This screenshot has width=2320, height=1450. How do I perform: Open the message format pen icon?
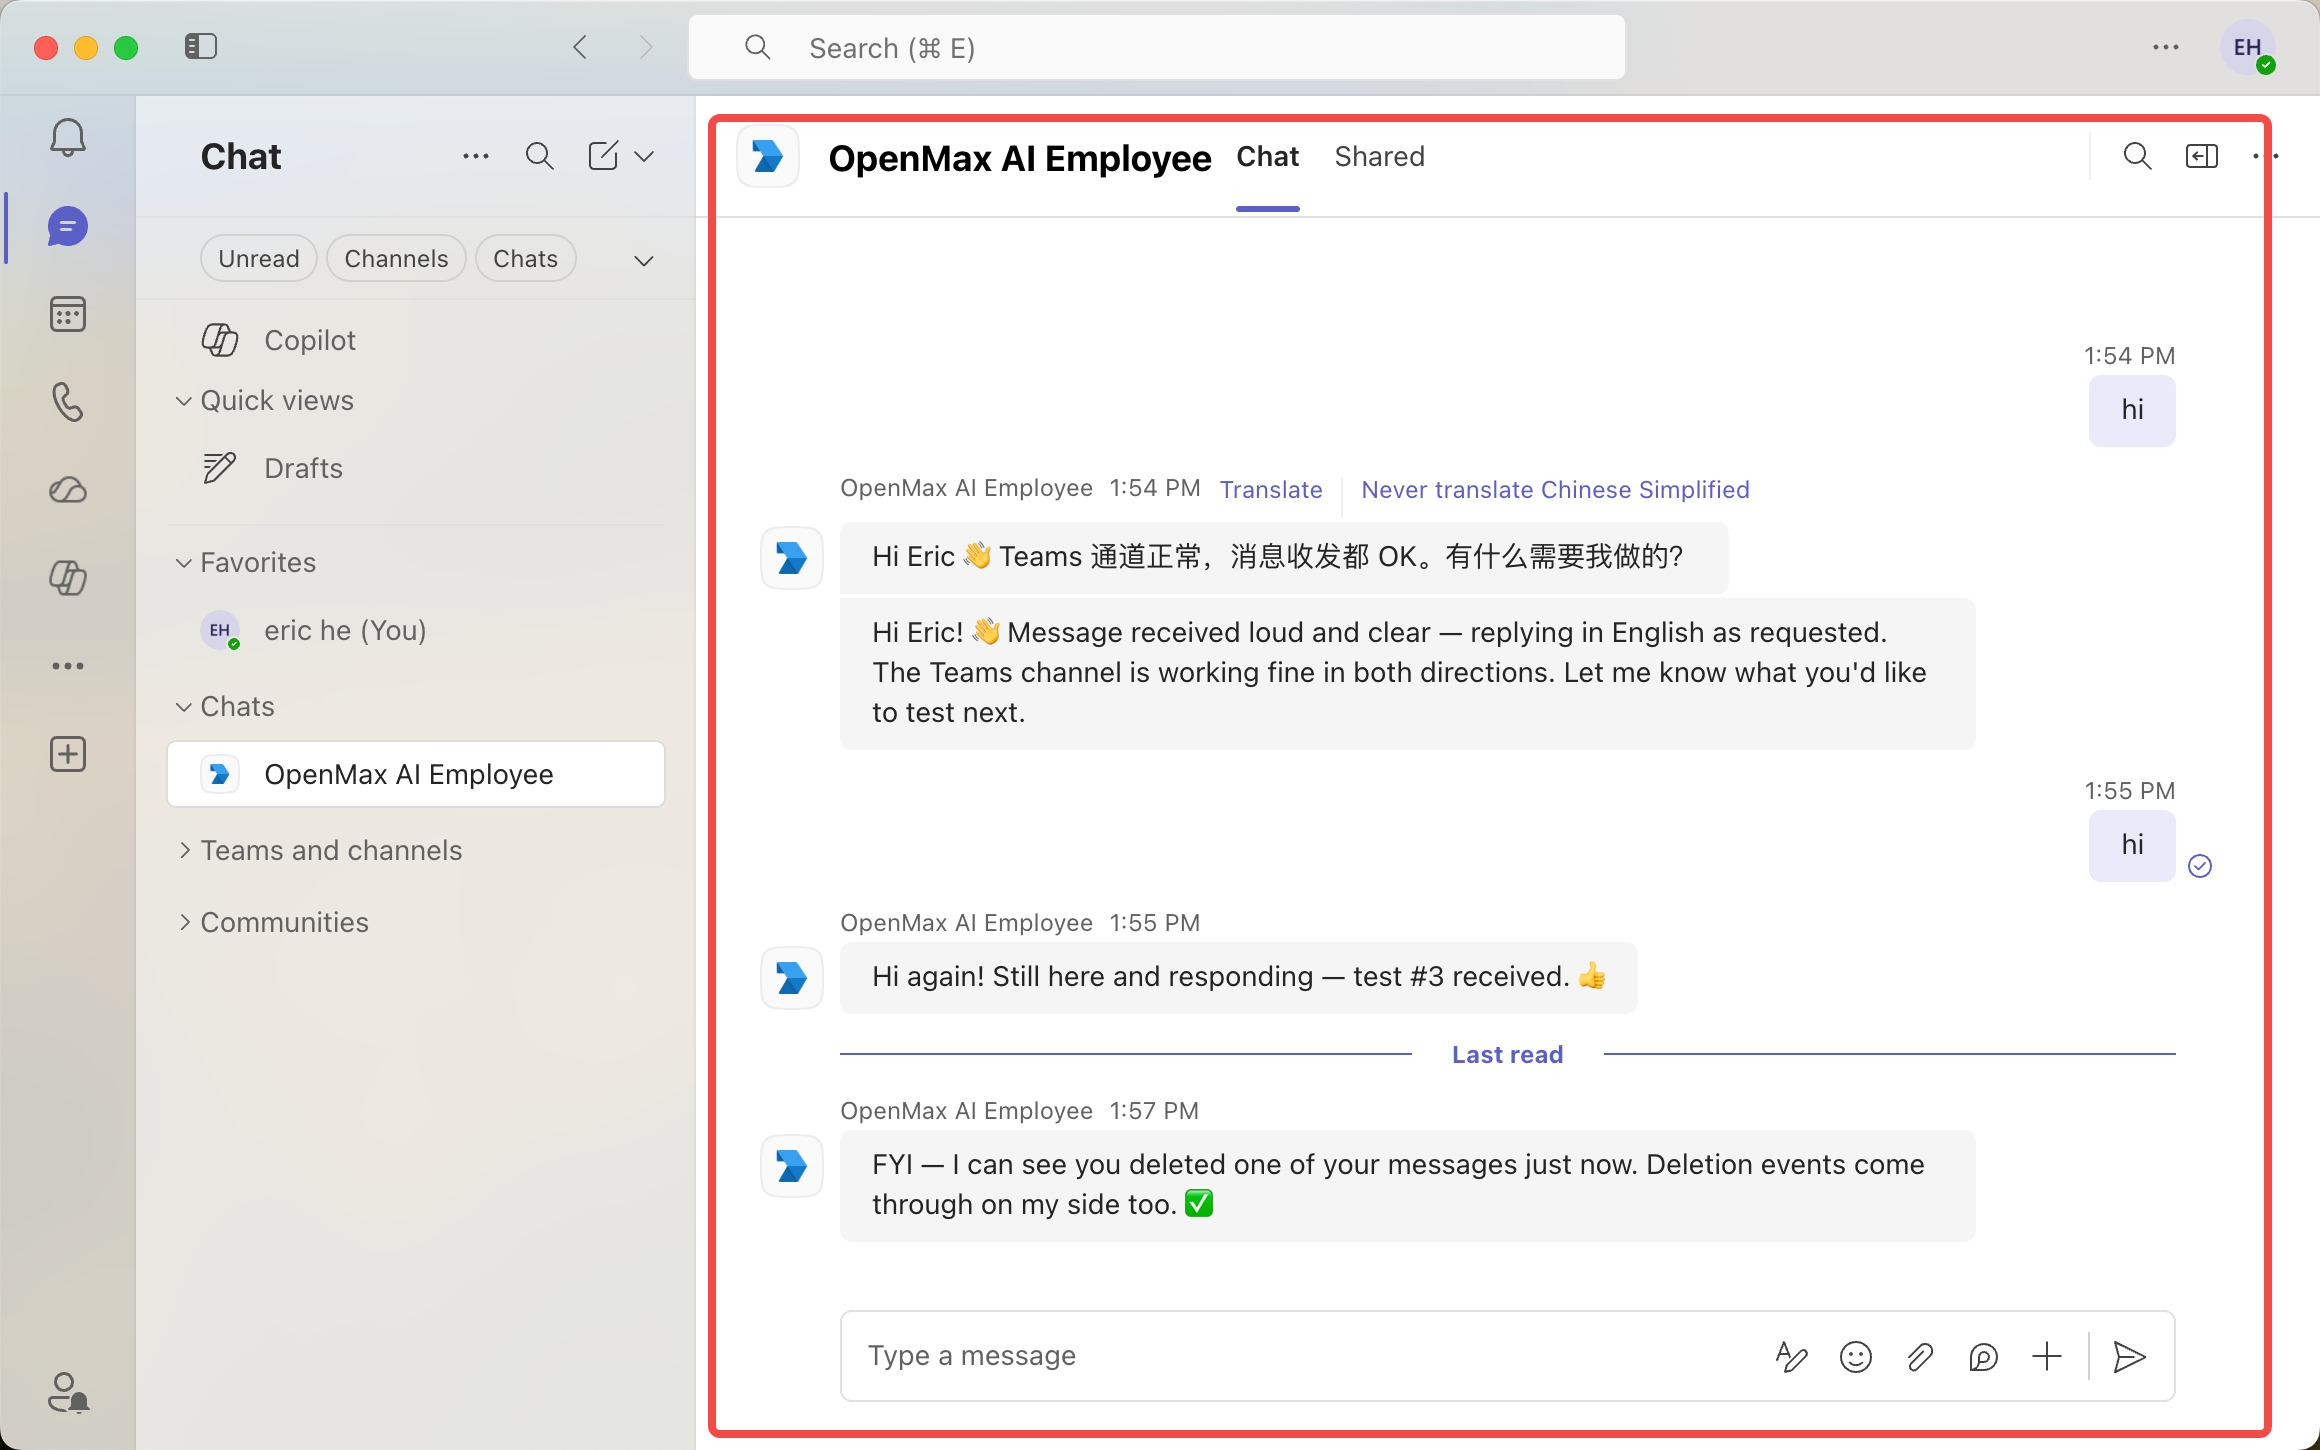(1791, 1356)
